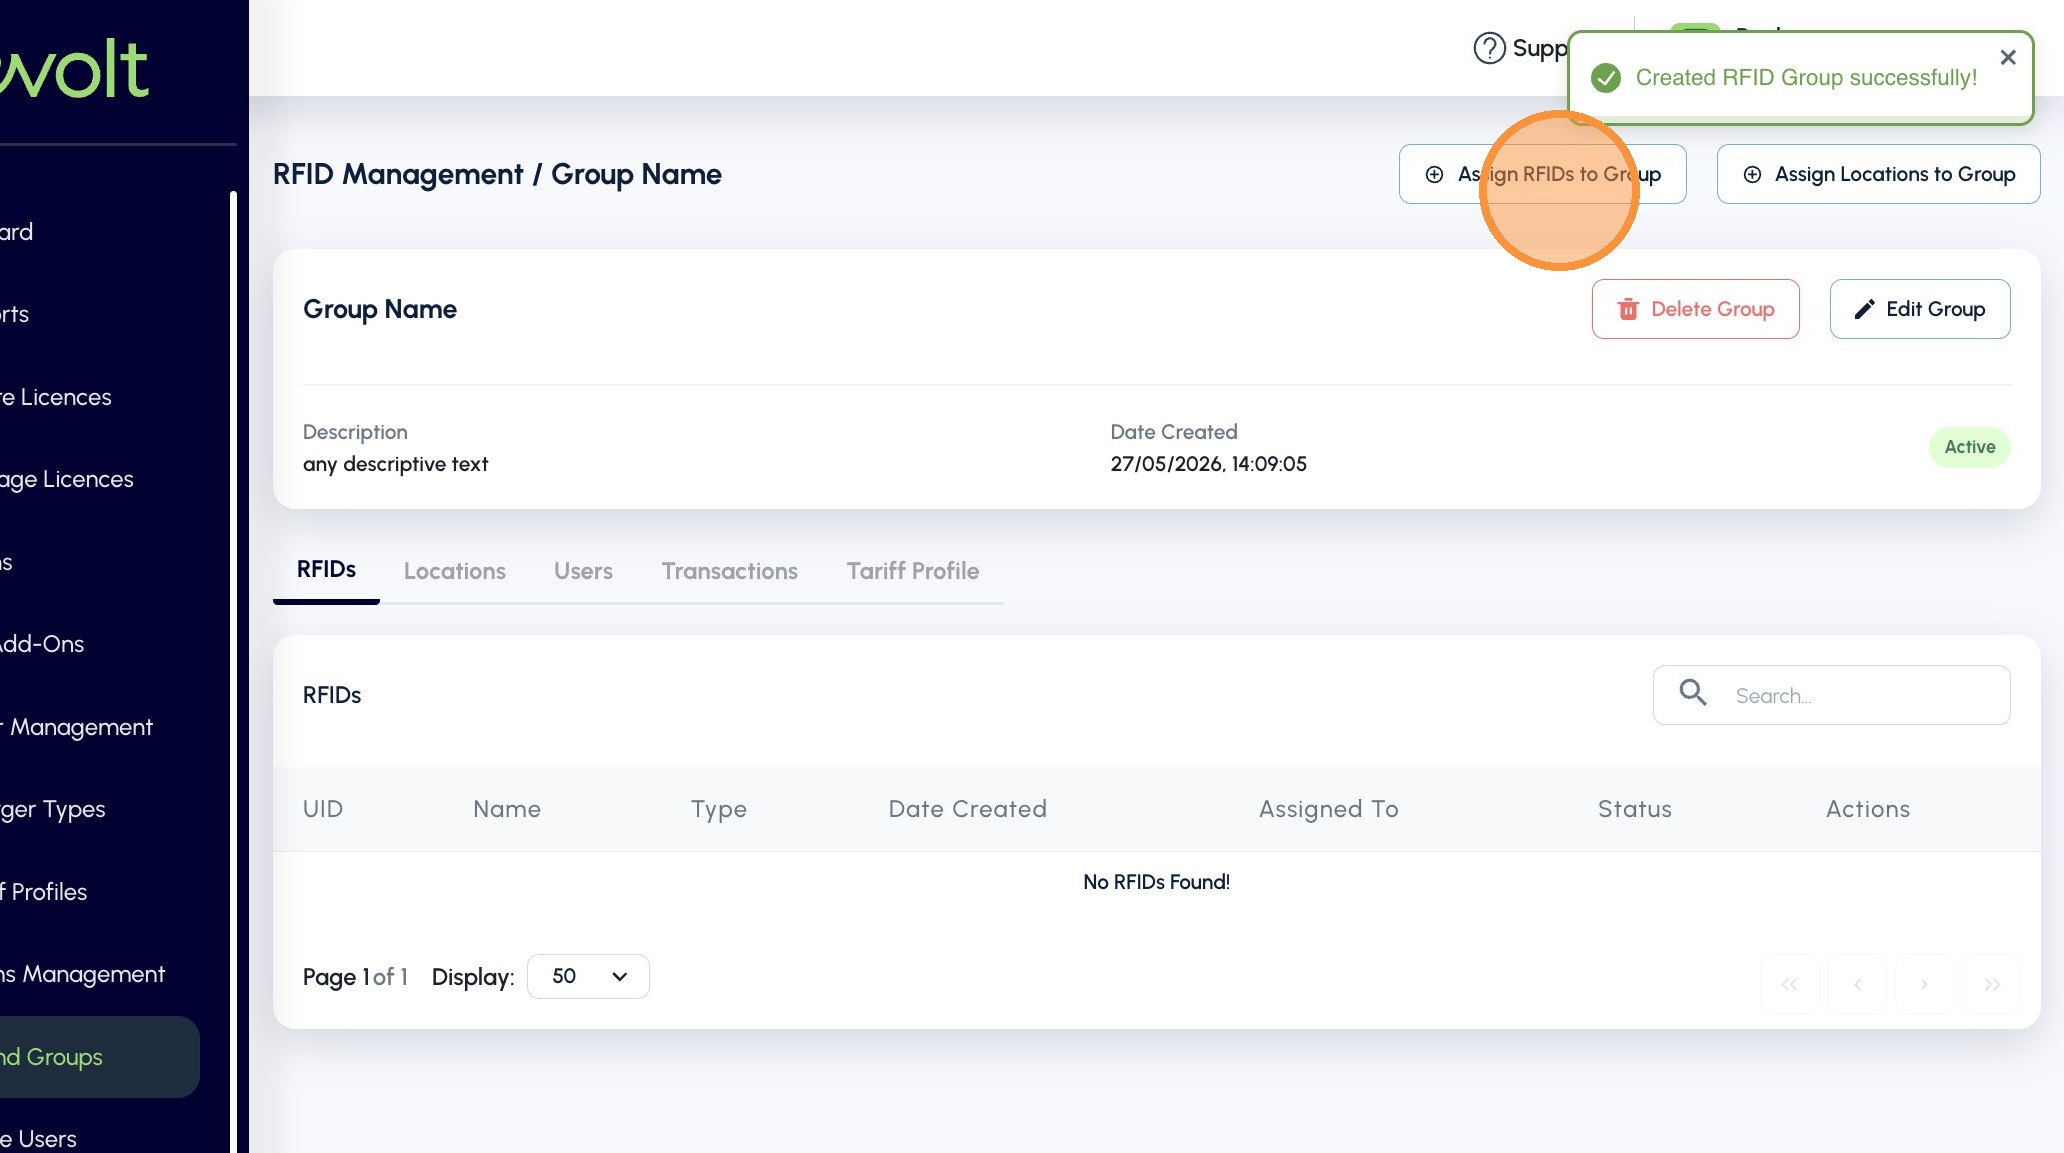This screenshot has height=1153, width=2064.
Task: Open the Tariff Profile tab
Action: tap(913, 571)
